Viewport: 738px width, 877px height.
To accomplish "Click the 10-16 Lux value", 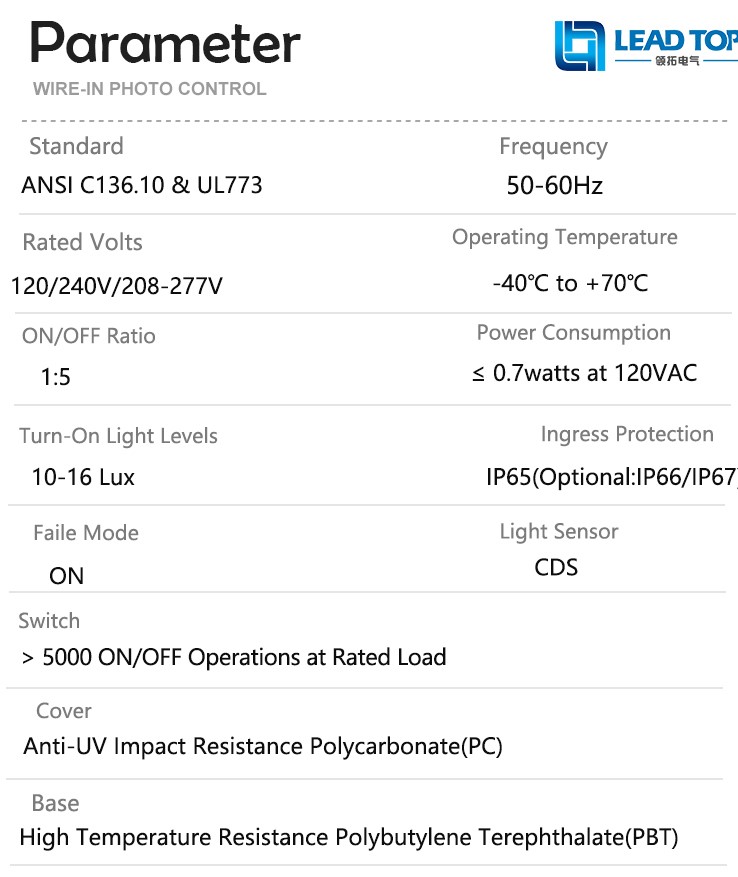I will [x=83, y=477].
